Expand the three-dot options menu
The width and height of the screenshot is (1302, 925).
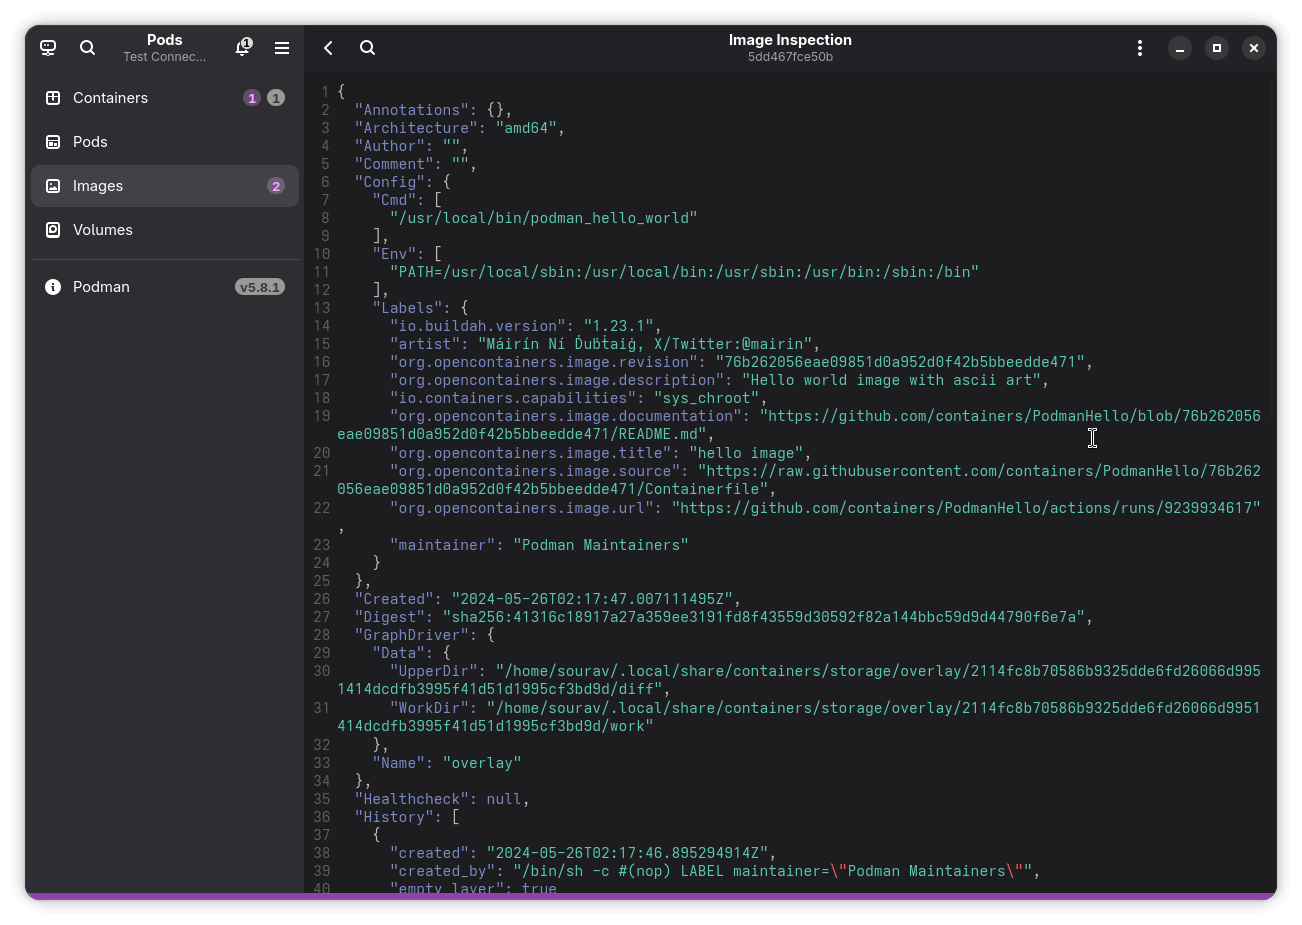1139,48
